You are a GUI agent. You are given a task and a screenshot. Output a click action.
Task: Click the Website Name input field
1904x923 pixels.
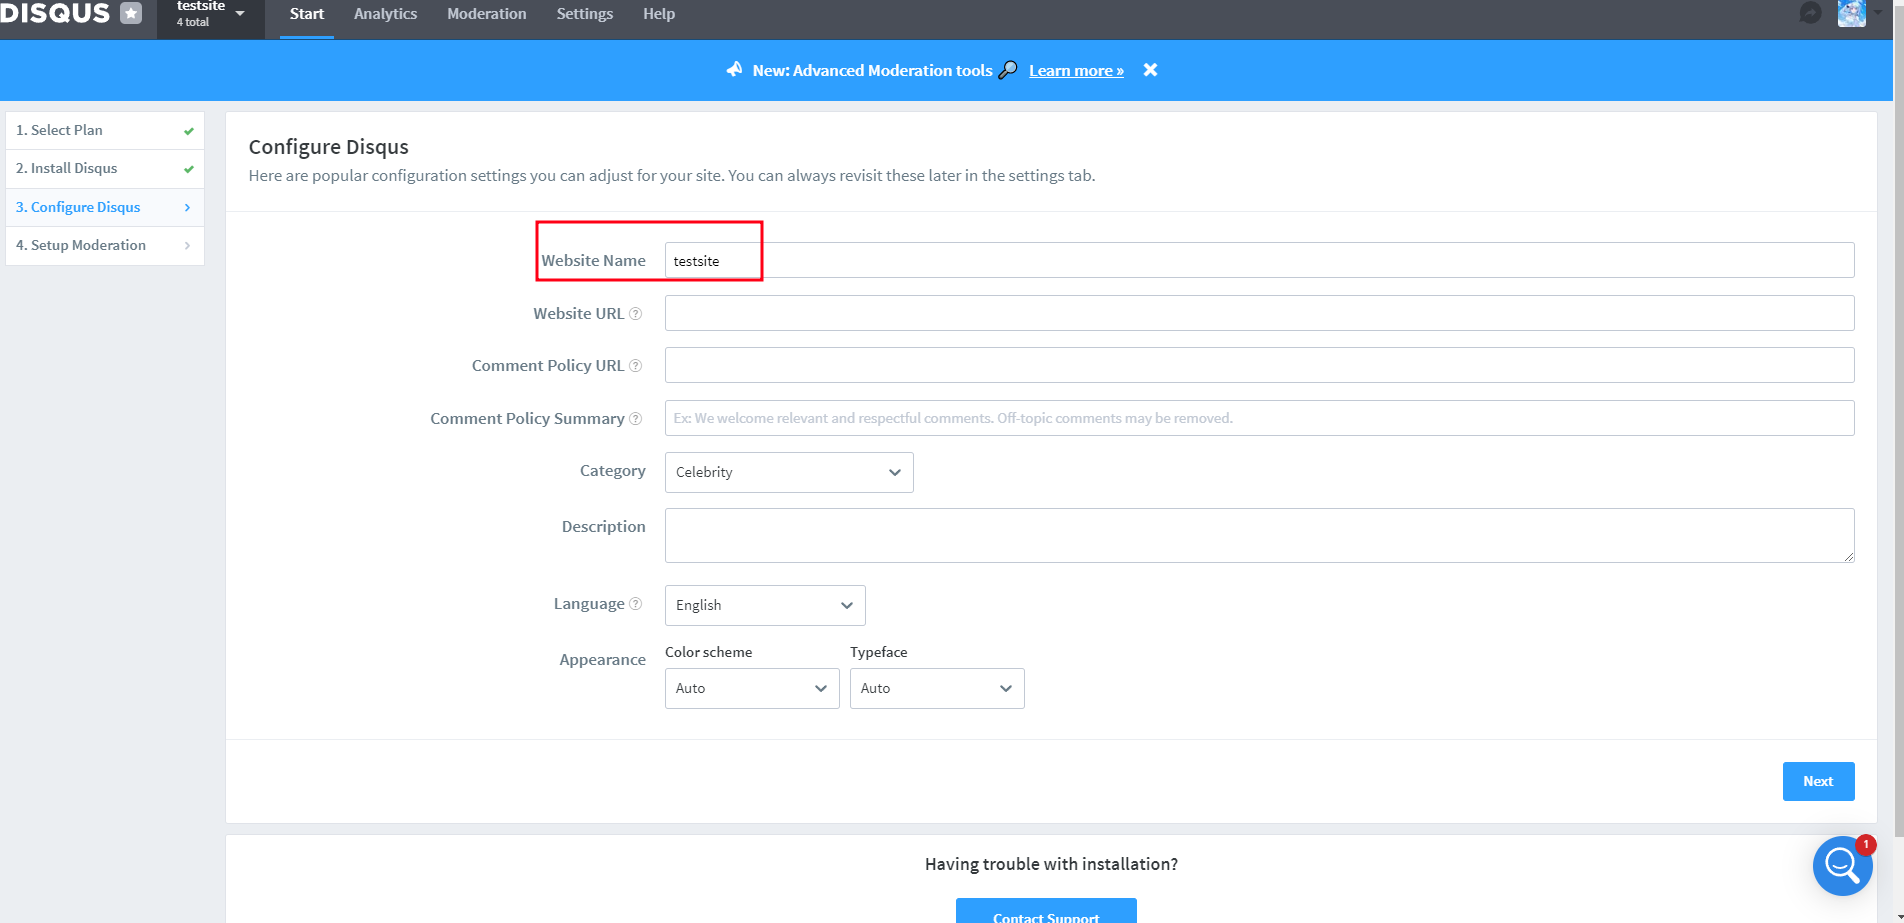coord(1259,260)
